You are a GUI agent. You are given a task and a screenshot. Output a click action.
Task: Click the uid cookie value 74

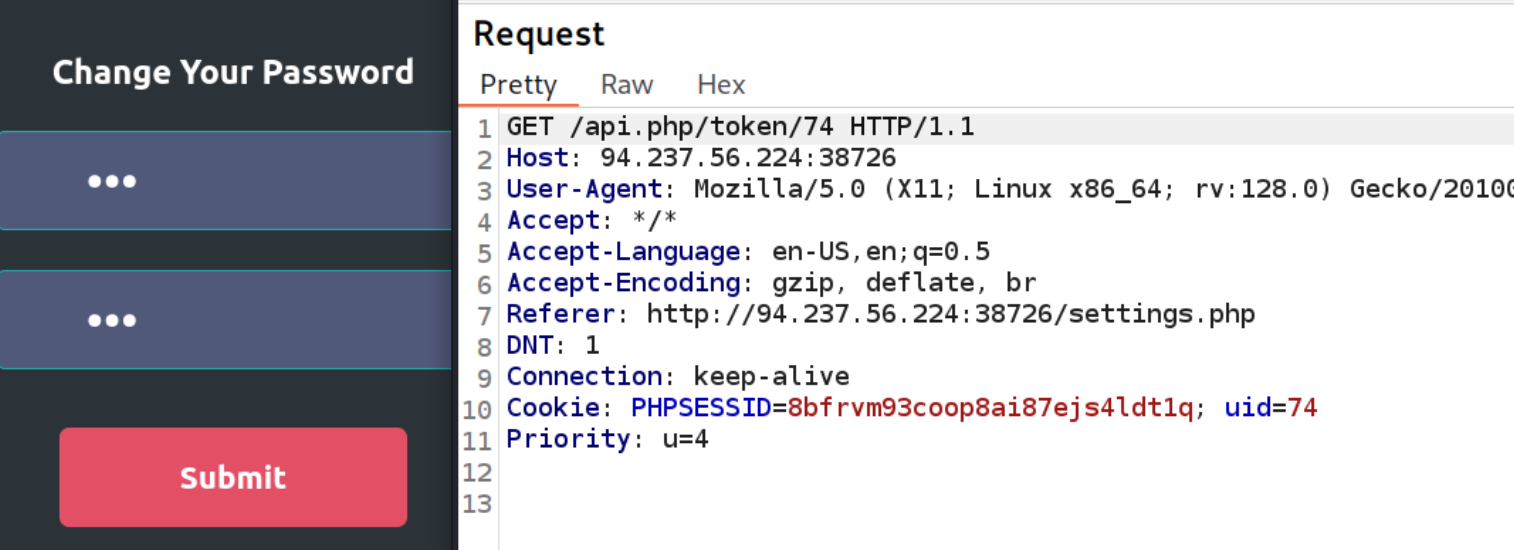tap(1302, 408)
